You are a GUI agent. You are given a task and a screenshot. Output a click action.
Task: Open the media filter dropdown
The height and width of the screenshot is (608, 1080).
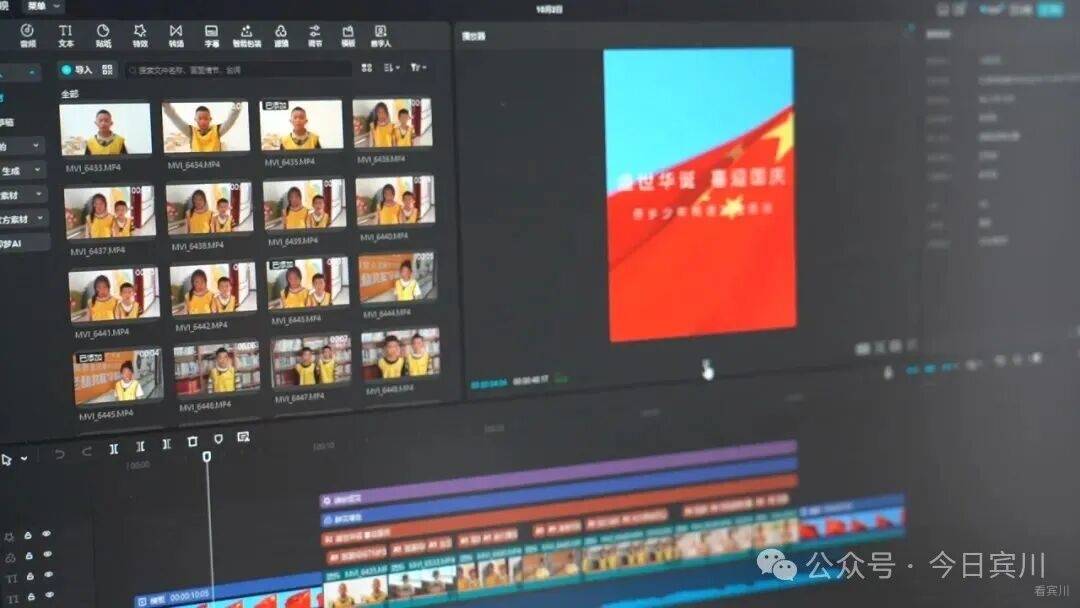point(418,68)
